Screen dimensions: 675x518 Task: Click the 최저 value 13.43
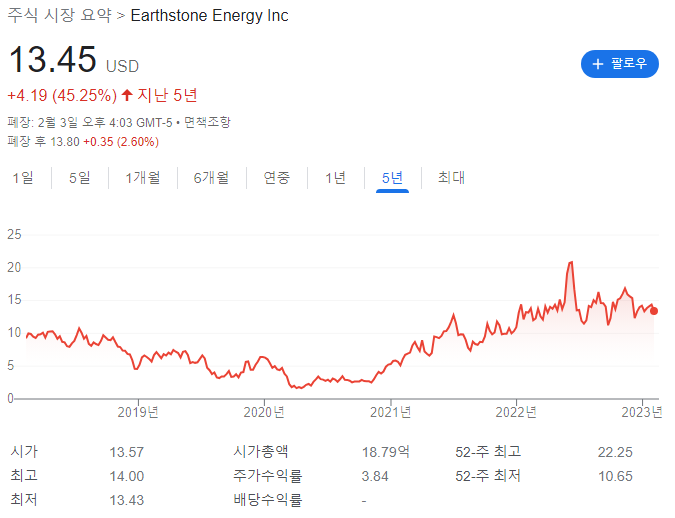pyautogui.click(x=127, y=500)
